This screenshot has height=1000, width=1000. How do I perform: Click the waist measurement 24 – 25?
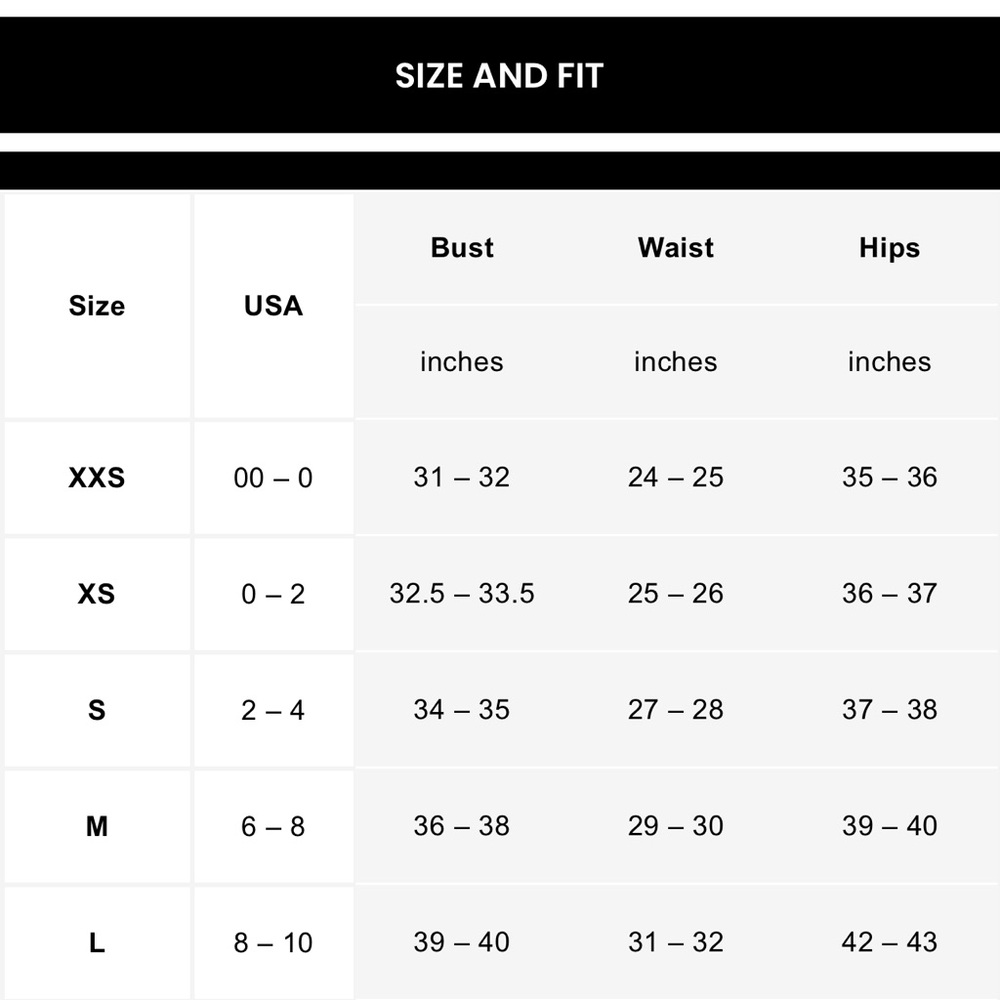[676, 478]
